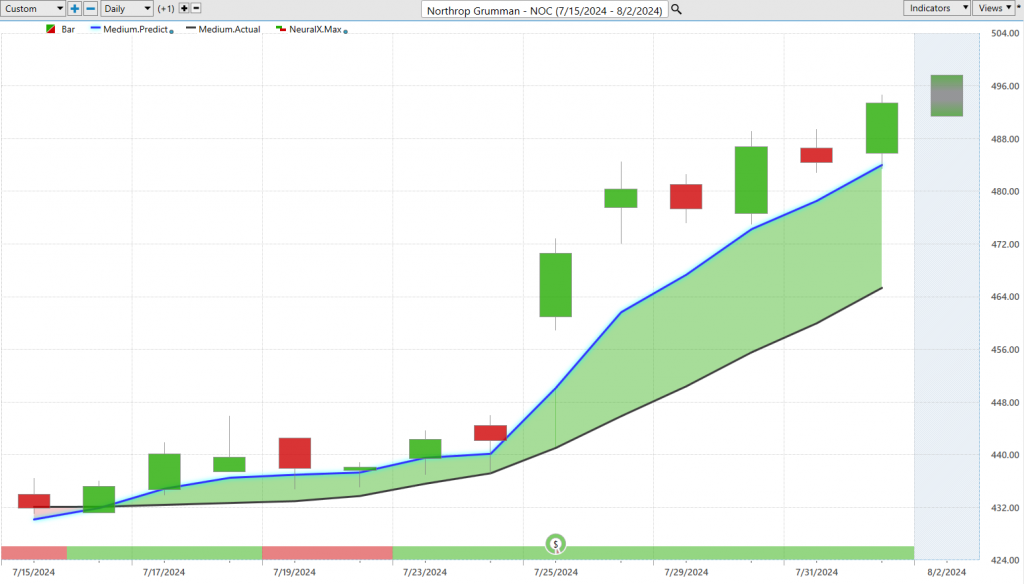Click the small dot after Medium.Predict label
The width and height of the screenshot is (1024, 584).
point(172,32)
